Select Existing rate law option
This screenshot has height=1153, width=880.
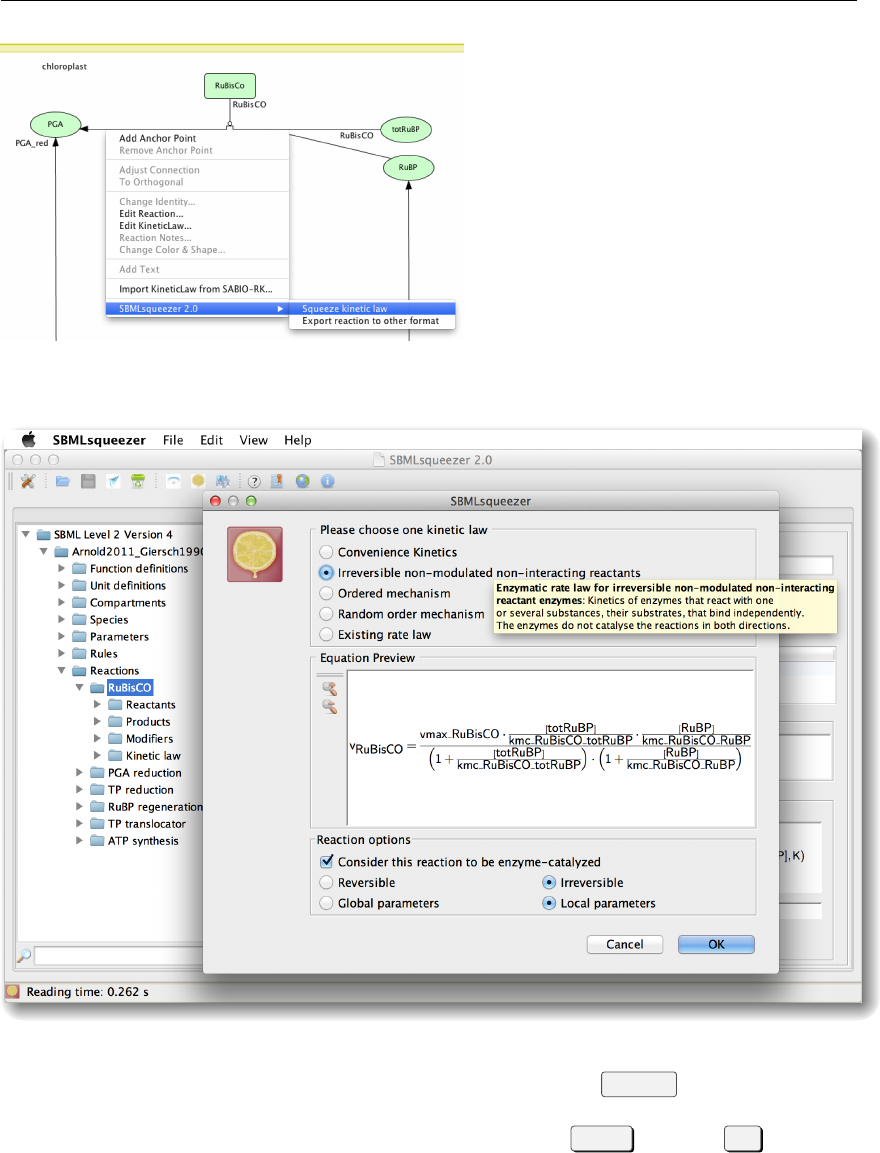tap(326, 635)
